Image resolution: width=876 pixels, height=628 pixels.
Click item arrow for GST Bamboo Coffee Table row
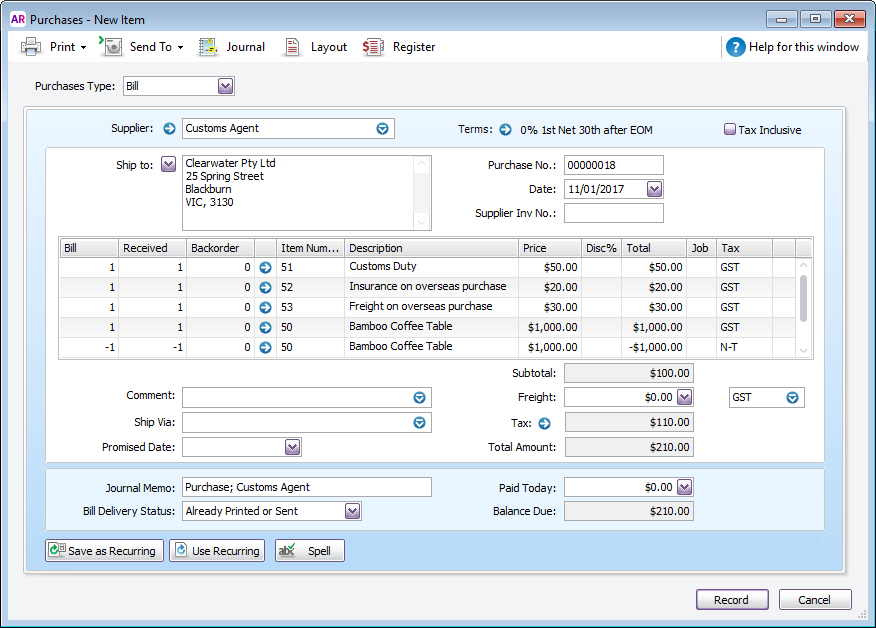coord(265,327)
